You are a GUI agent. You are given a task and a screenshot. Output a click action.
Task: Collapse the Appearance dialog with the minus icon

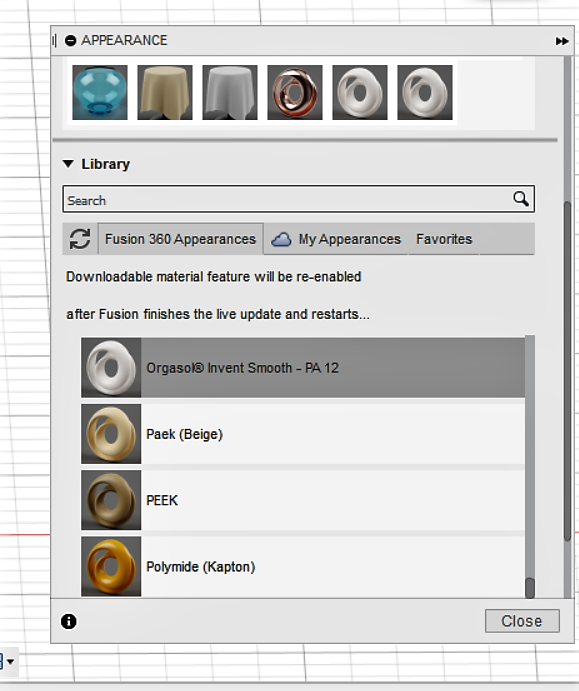point(71,41)
